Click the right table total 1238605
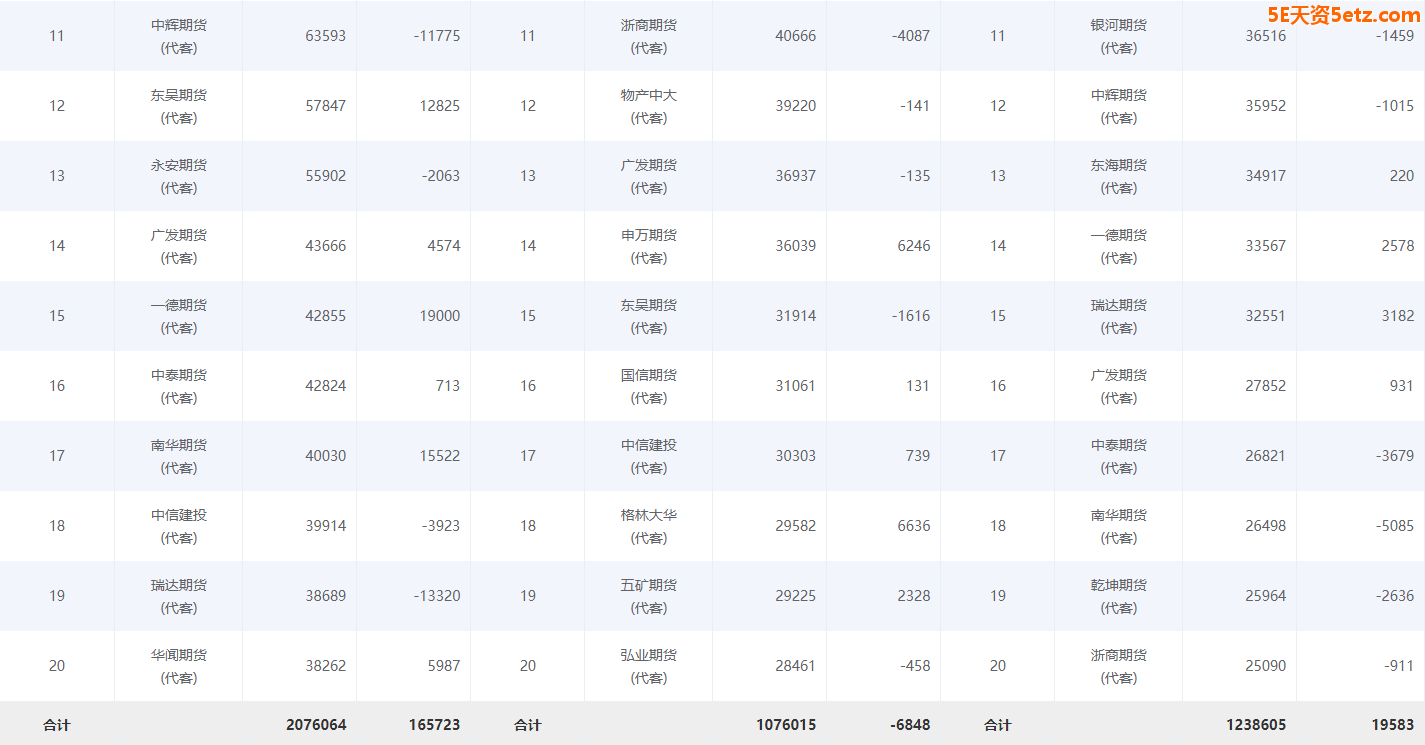 1256,725
